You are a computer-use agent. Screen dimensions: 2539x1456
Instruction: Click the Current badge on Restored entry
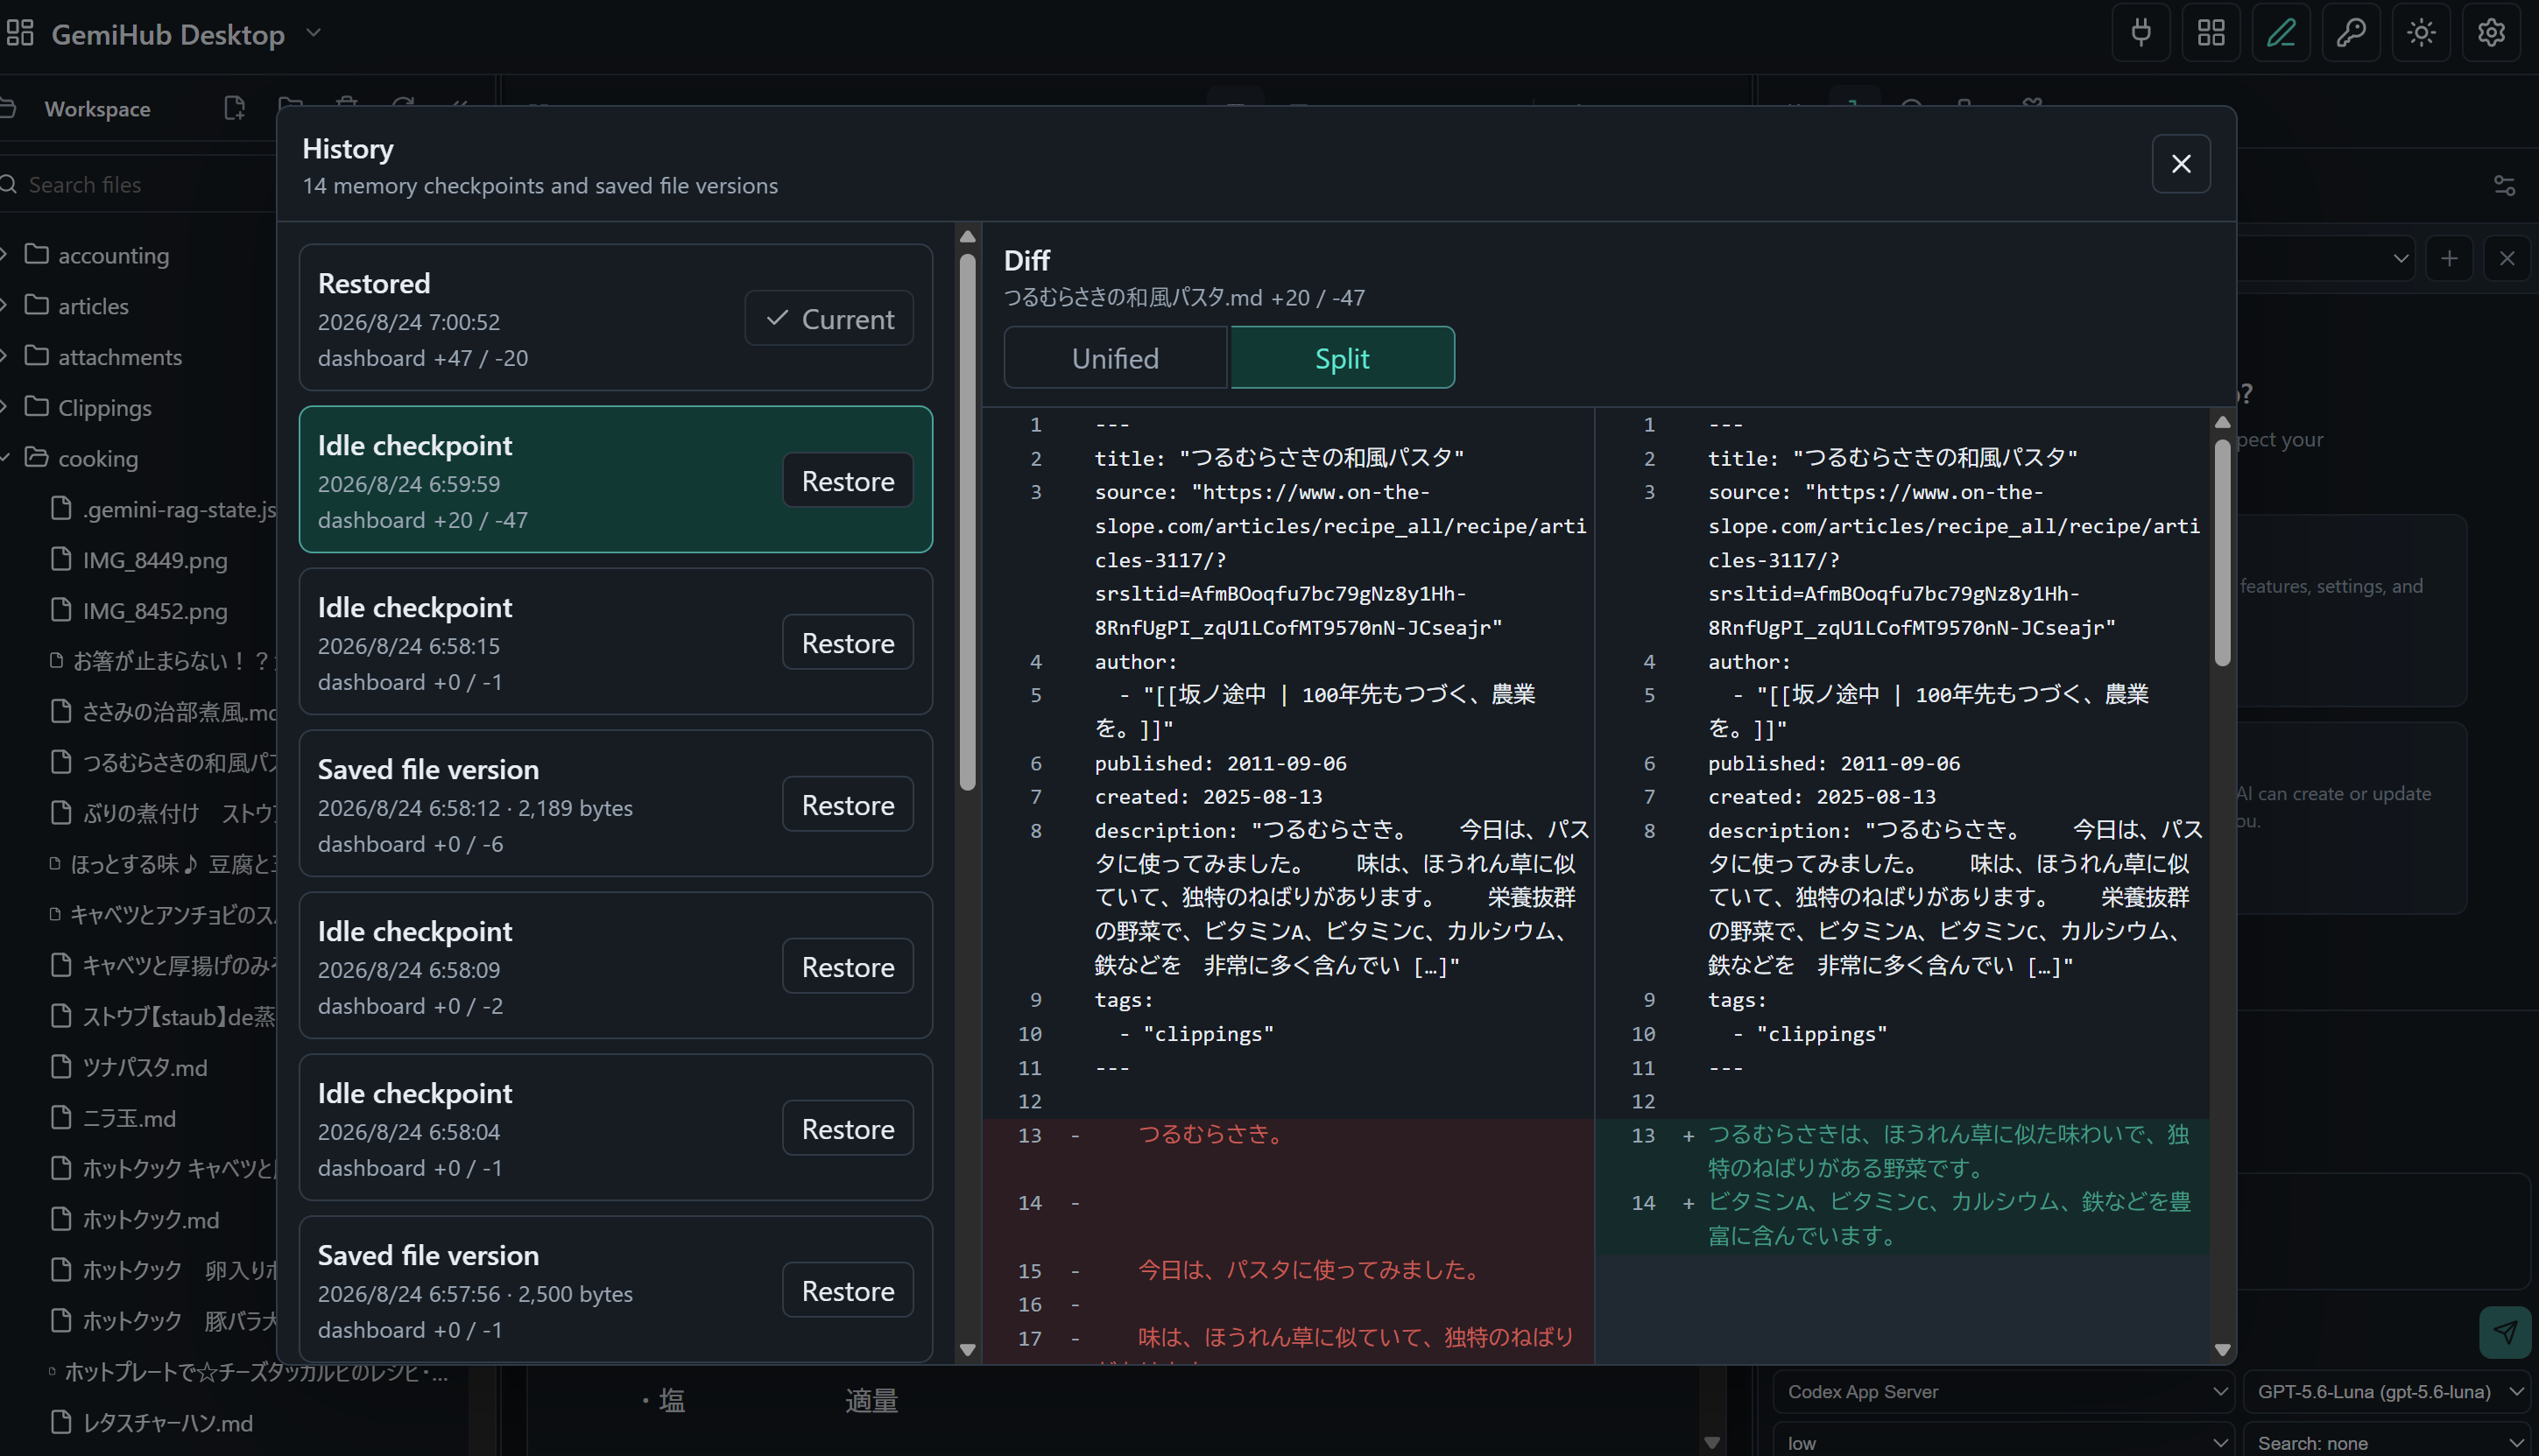pyautogui.click(x=829, y=319)
